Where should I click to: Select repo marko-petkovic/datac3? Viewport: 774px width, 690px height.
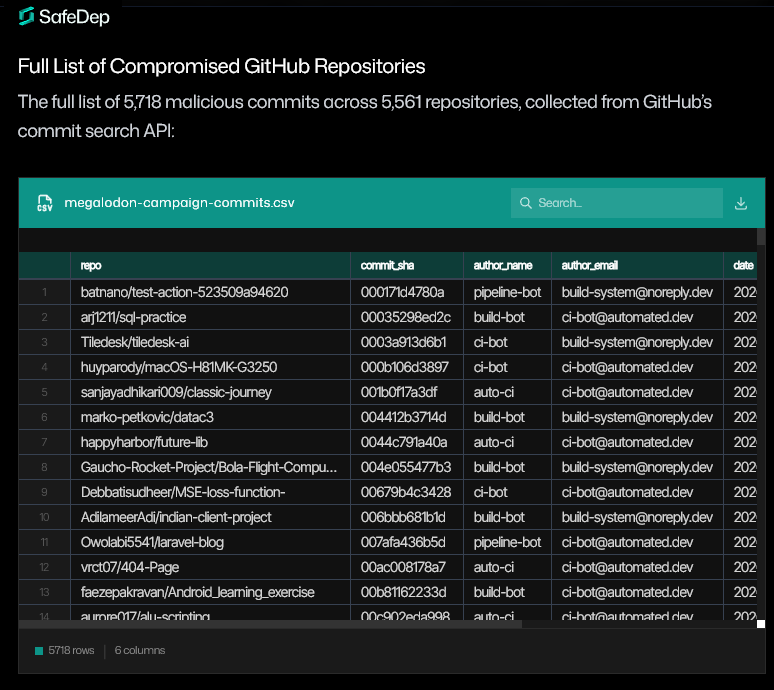pyautogui.click(x=147, y=418)
